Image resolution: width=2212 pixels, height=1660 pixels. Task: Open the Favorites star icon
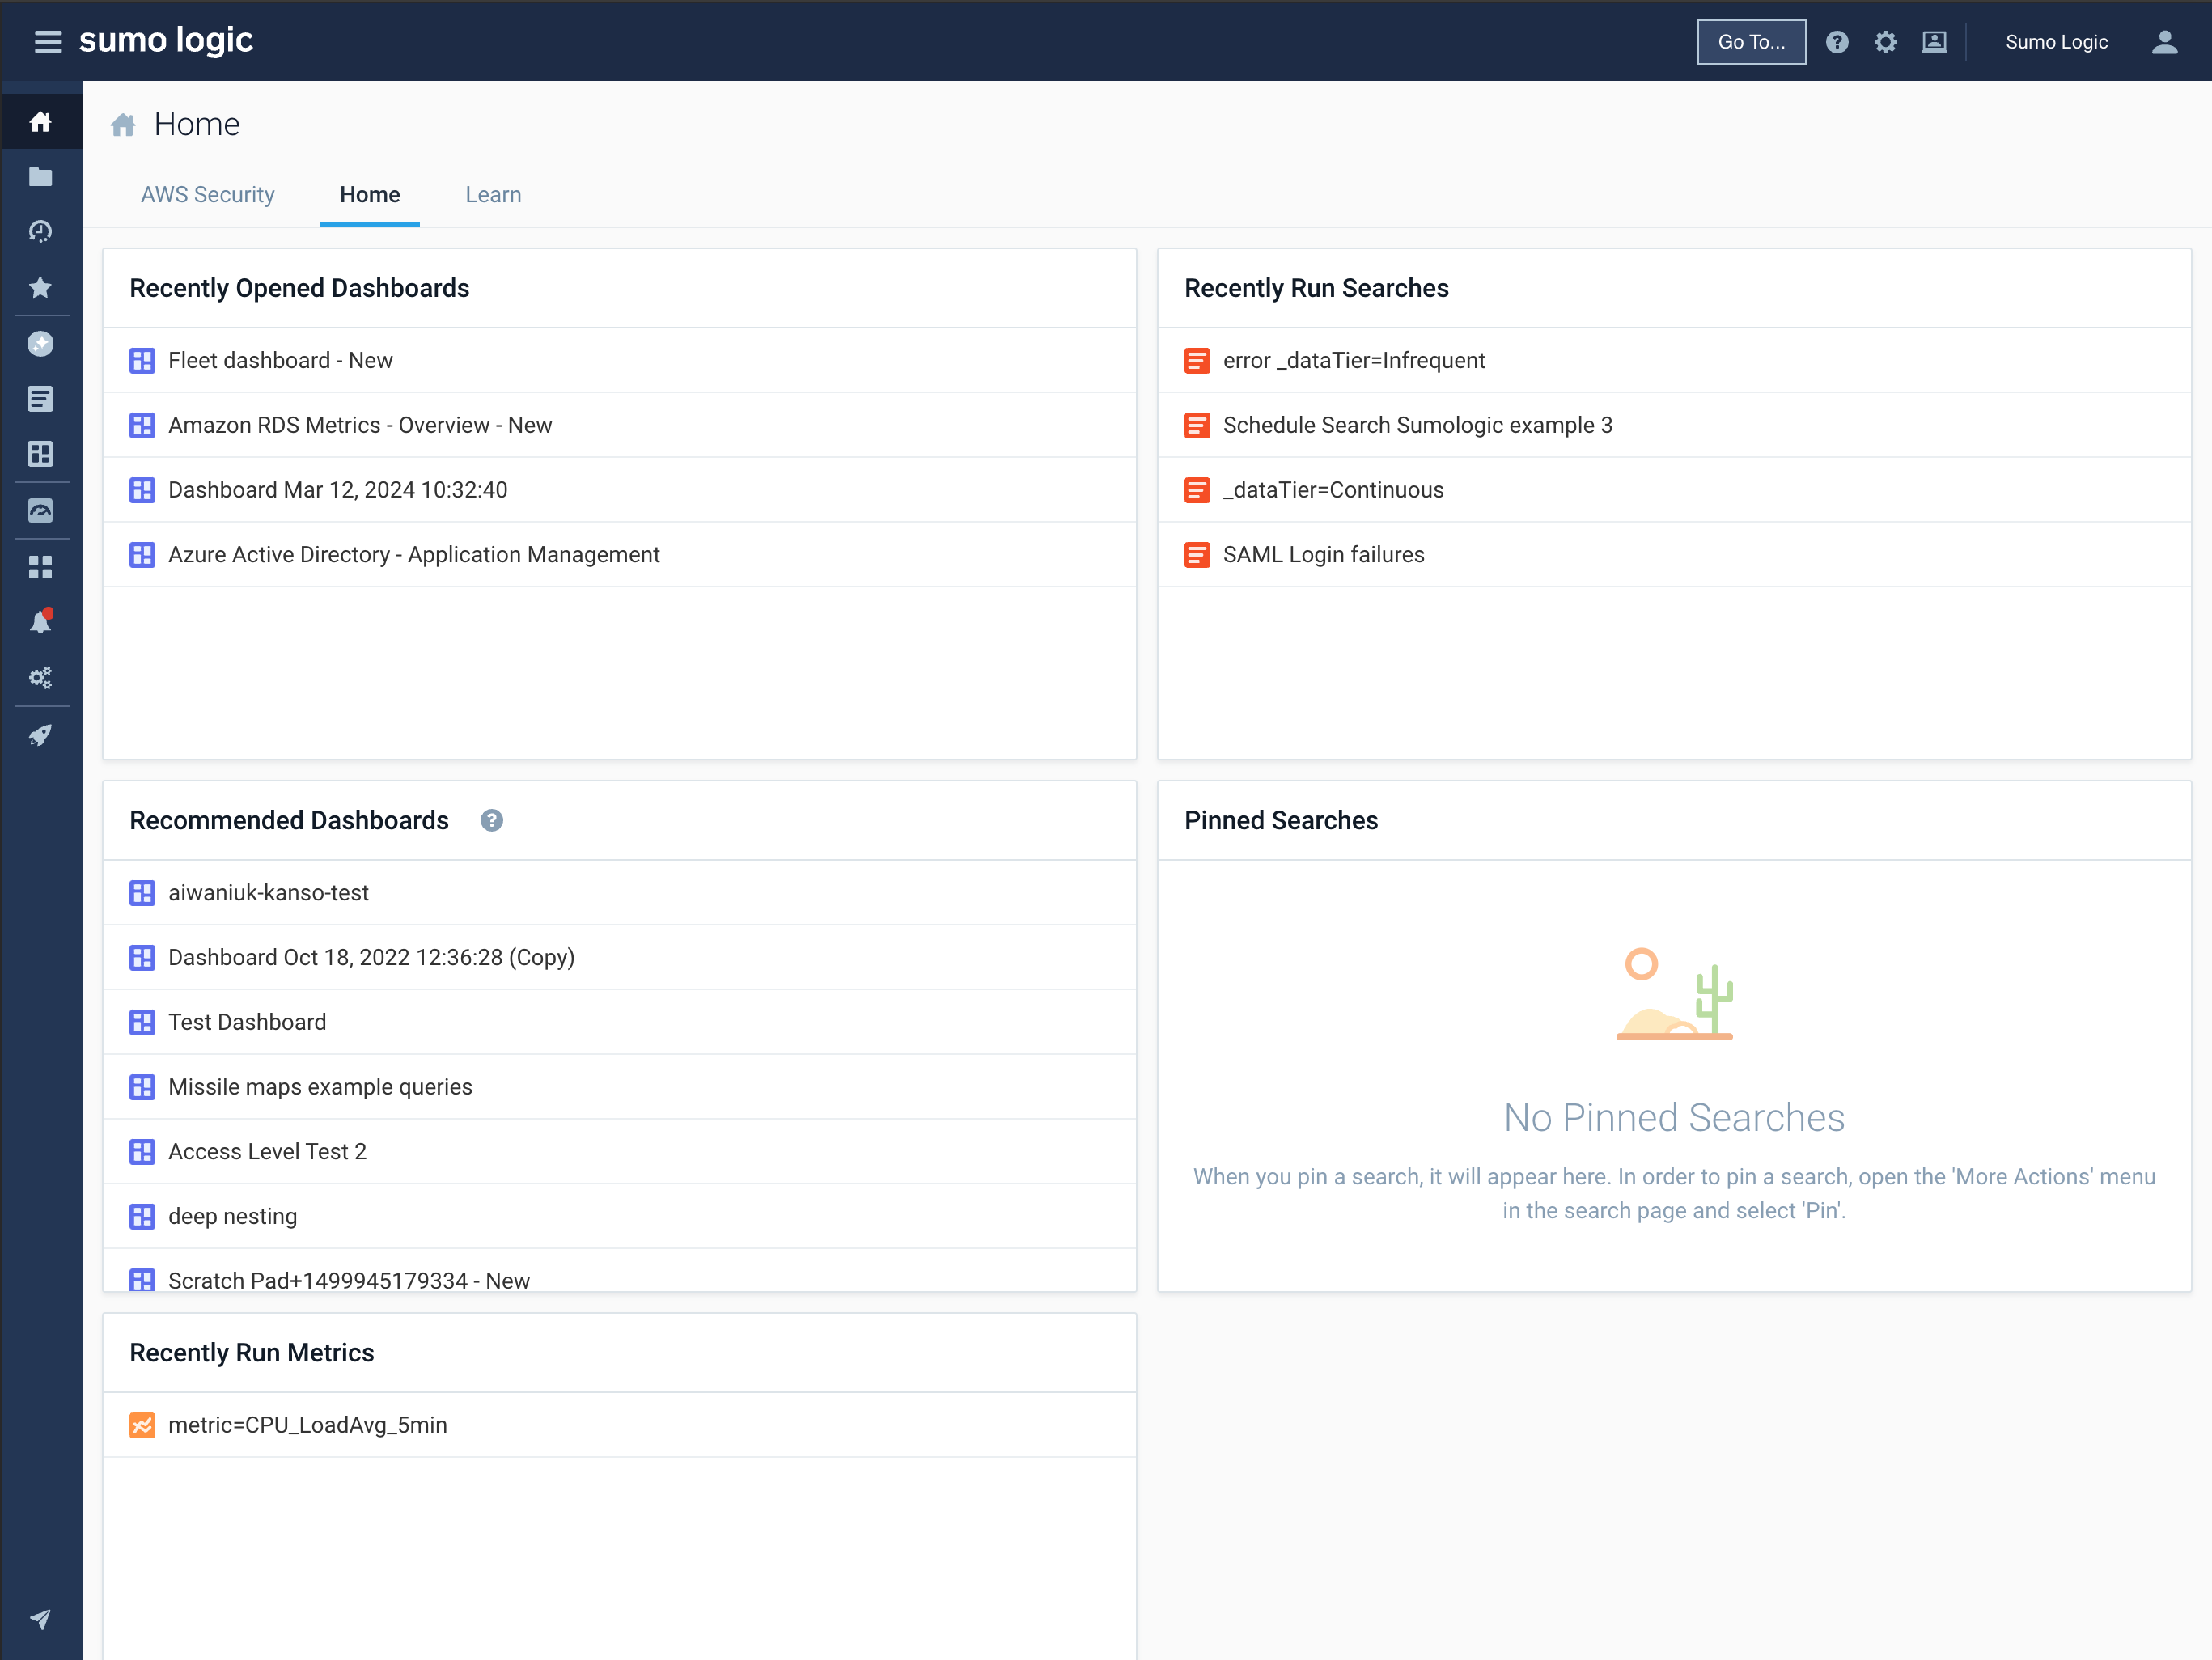coord(41,287)
